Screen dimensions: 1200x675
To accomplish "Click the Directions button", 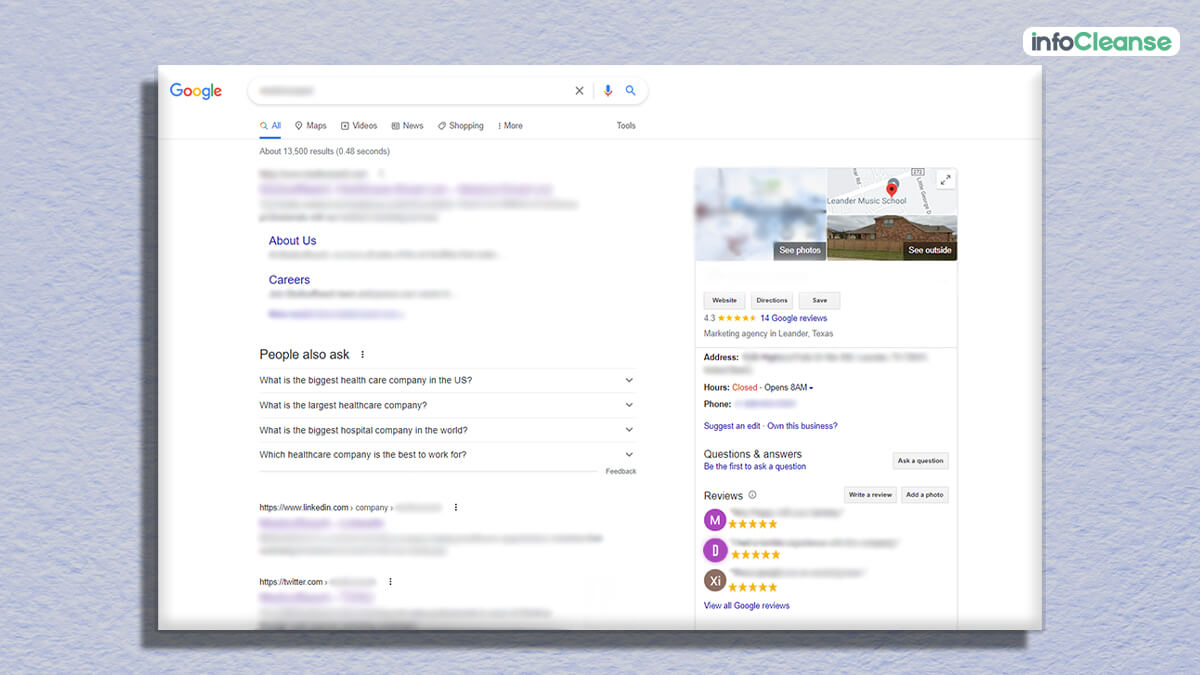I will click(x=771, y=300).
